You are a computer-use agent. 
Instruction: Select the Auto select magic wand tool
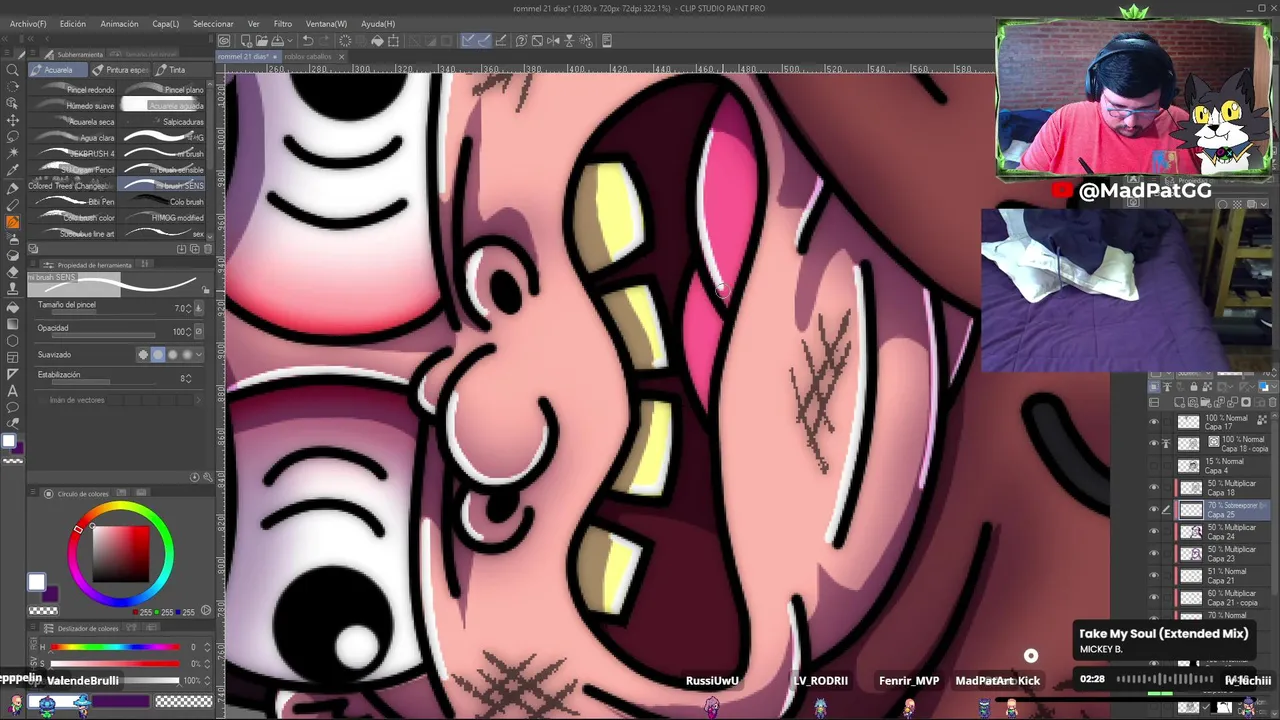click(x=12, y=154)
